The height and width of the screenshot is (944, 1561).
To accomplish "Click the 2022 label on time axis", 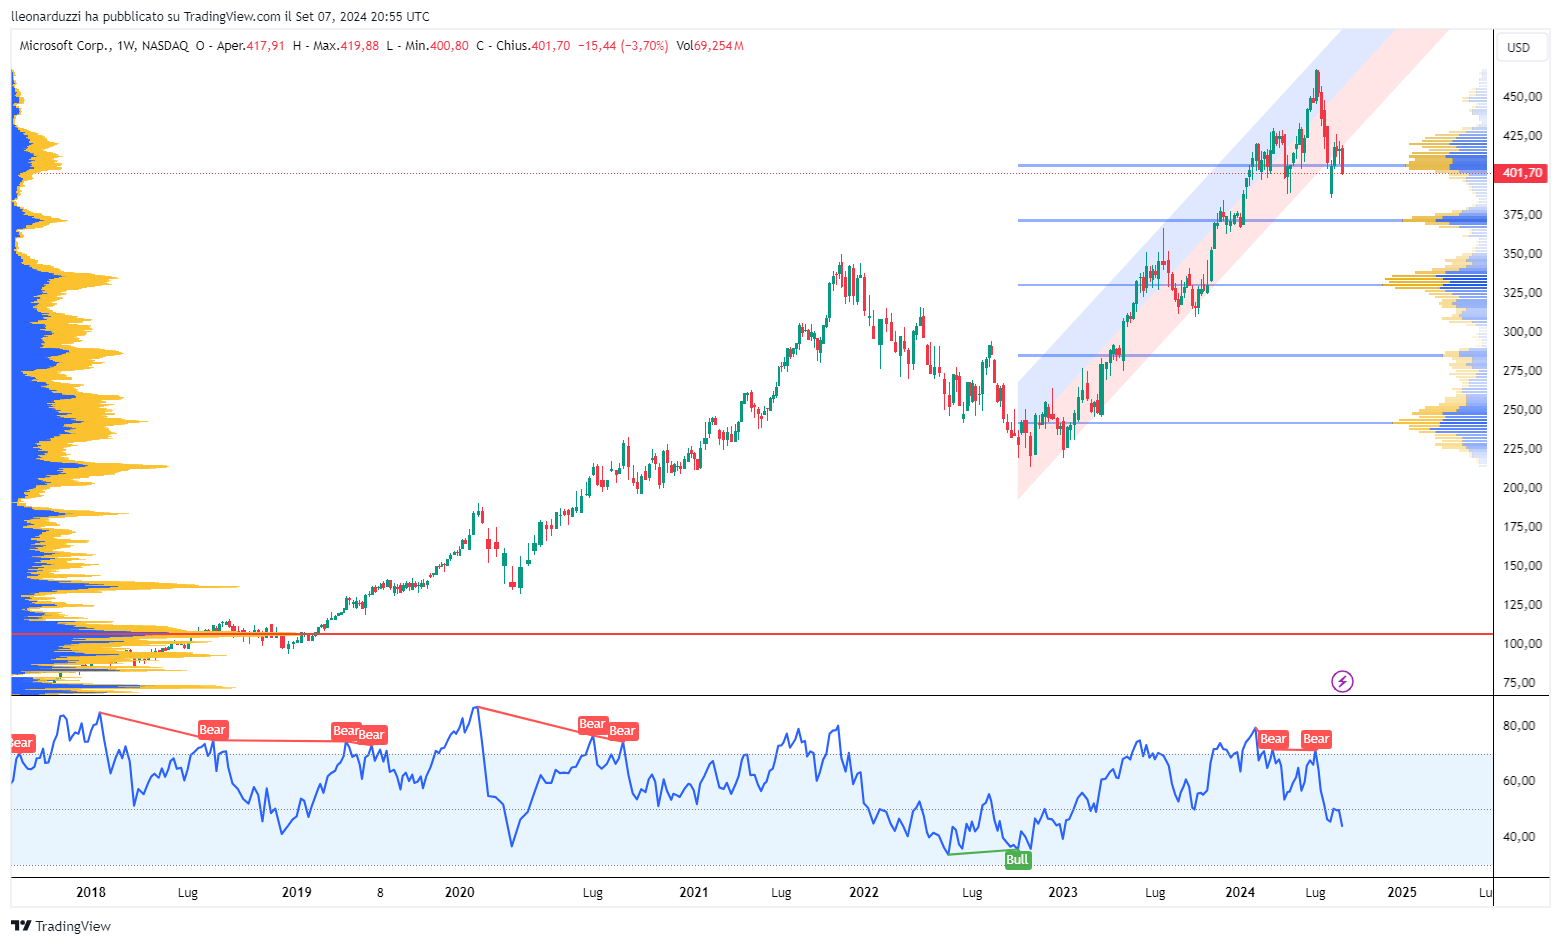I will coord(864,893).
